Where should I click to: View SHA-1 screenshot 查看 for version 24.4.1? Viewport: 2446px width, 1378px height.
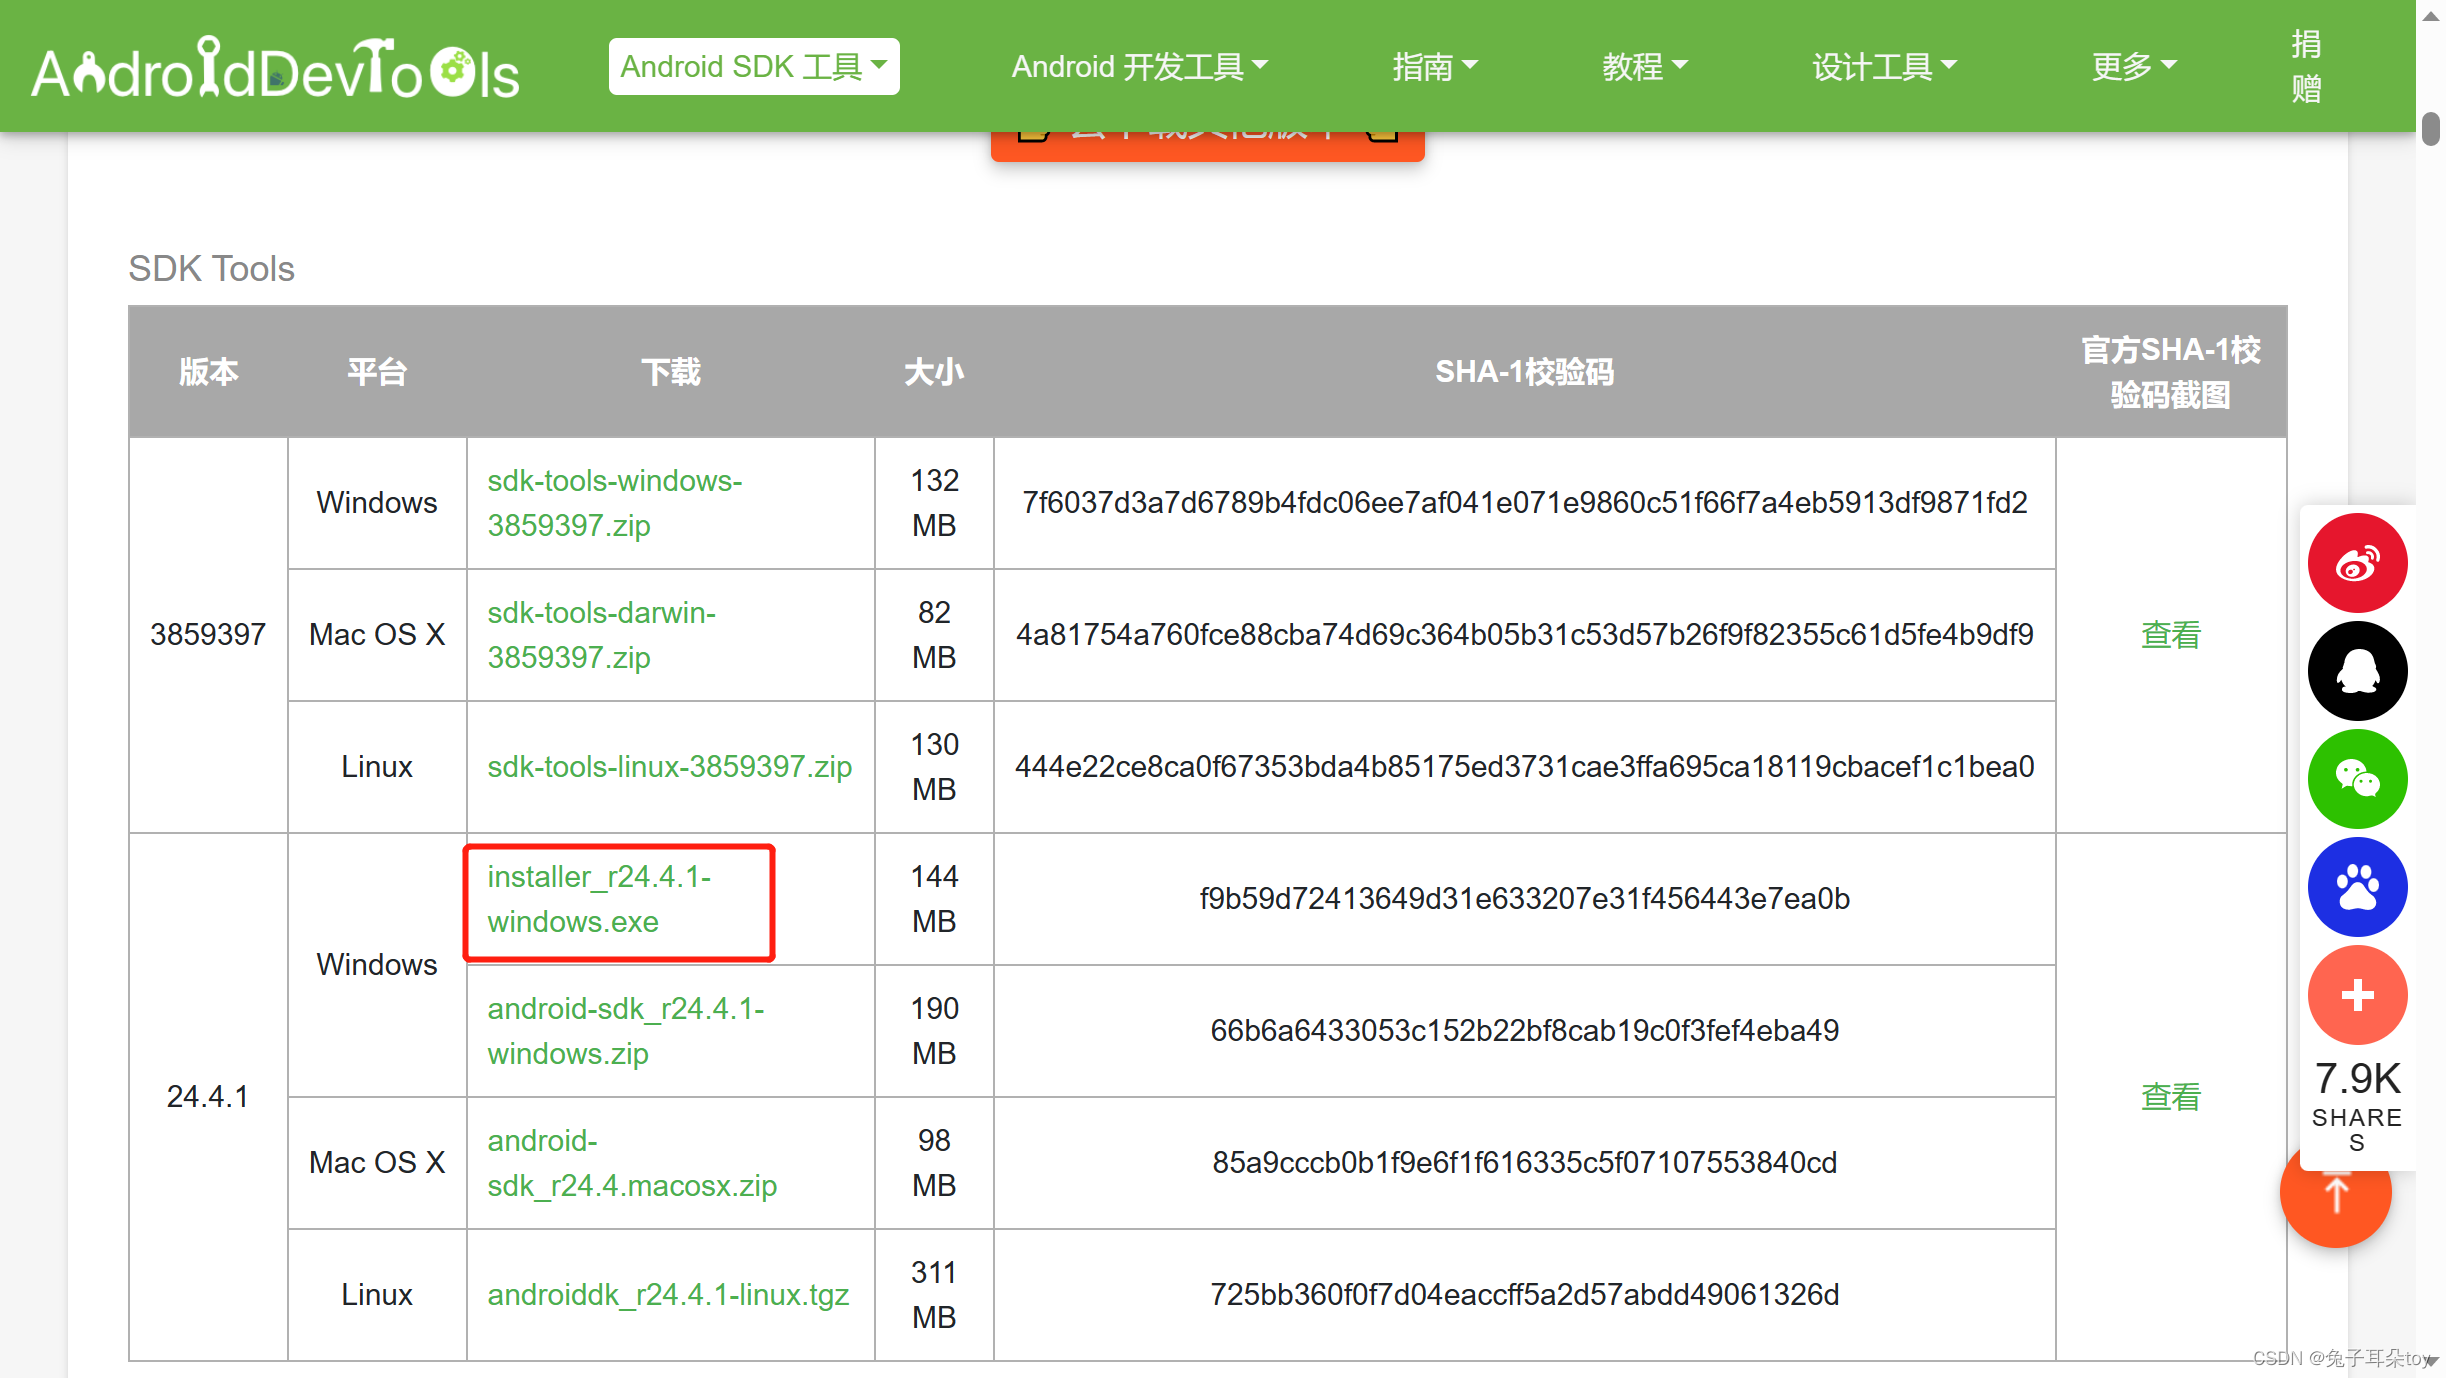pyautogui.click(x=2171, y=1097)
